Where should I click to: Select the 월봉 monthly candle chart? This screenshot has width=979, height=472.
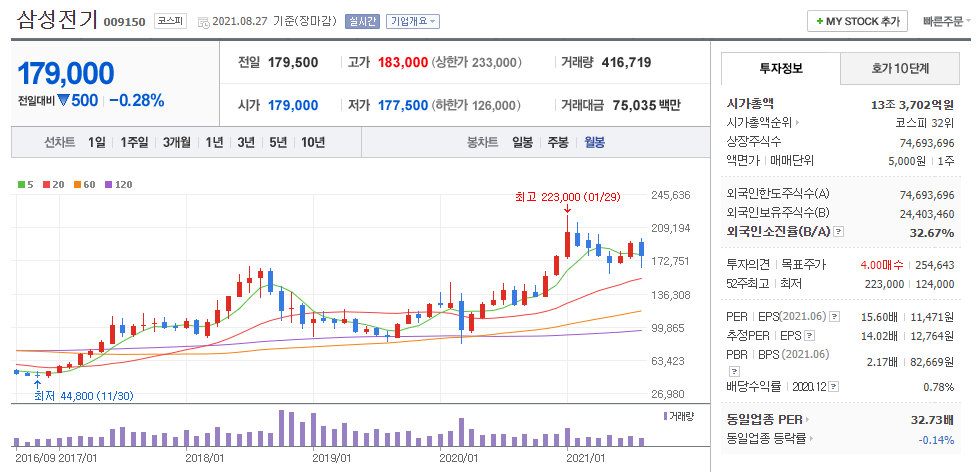[x=594, y=142]
